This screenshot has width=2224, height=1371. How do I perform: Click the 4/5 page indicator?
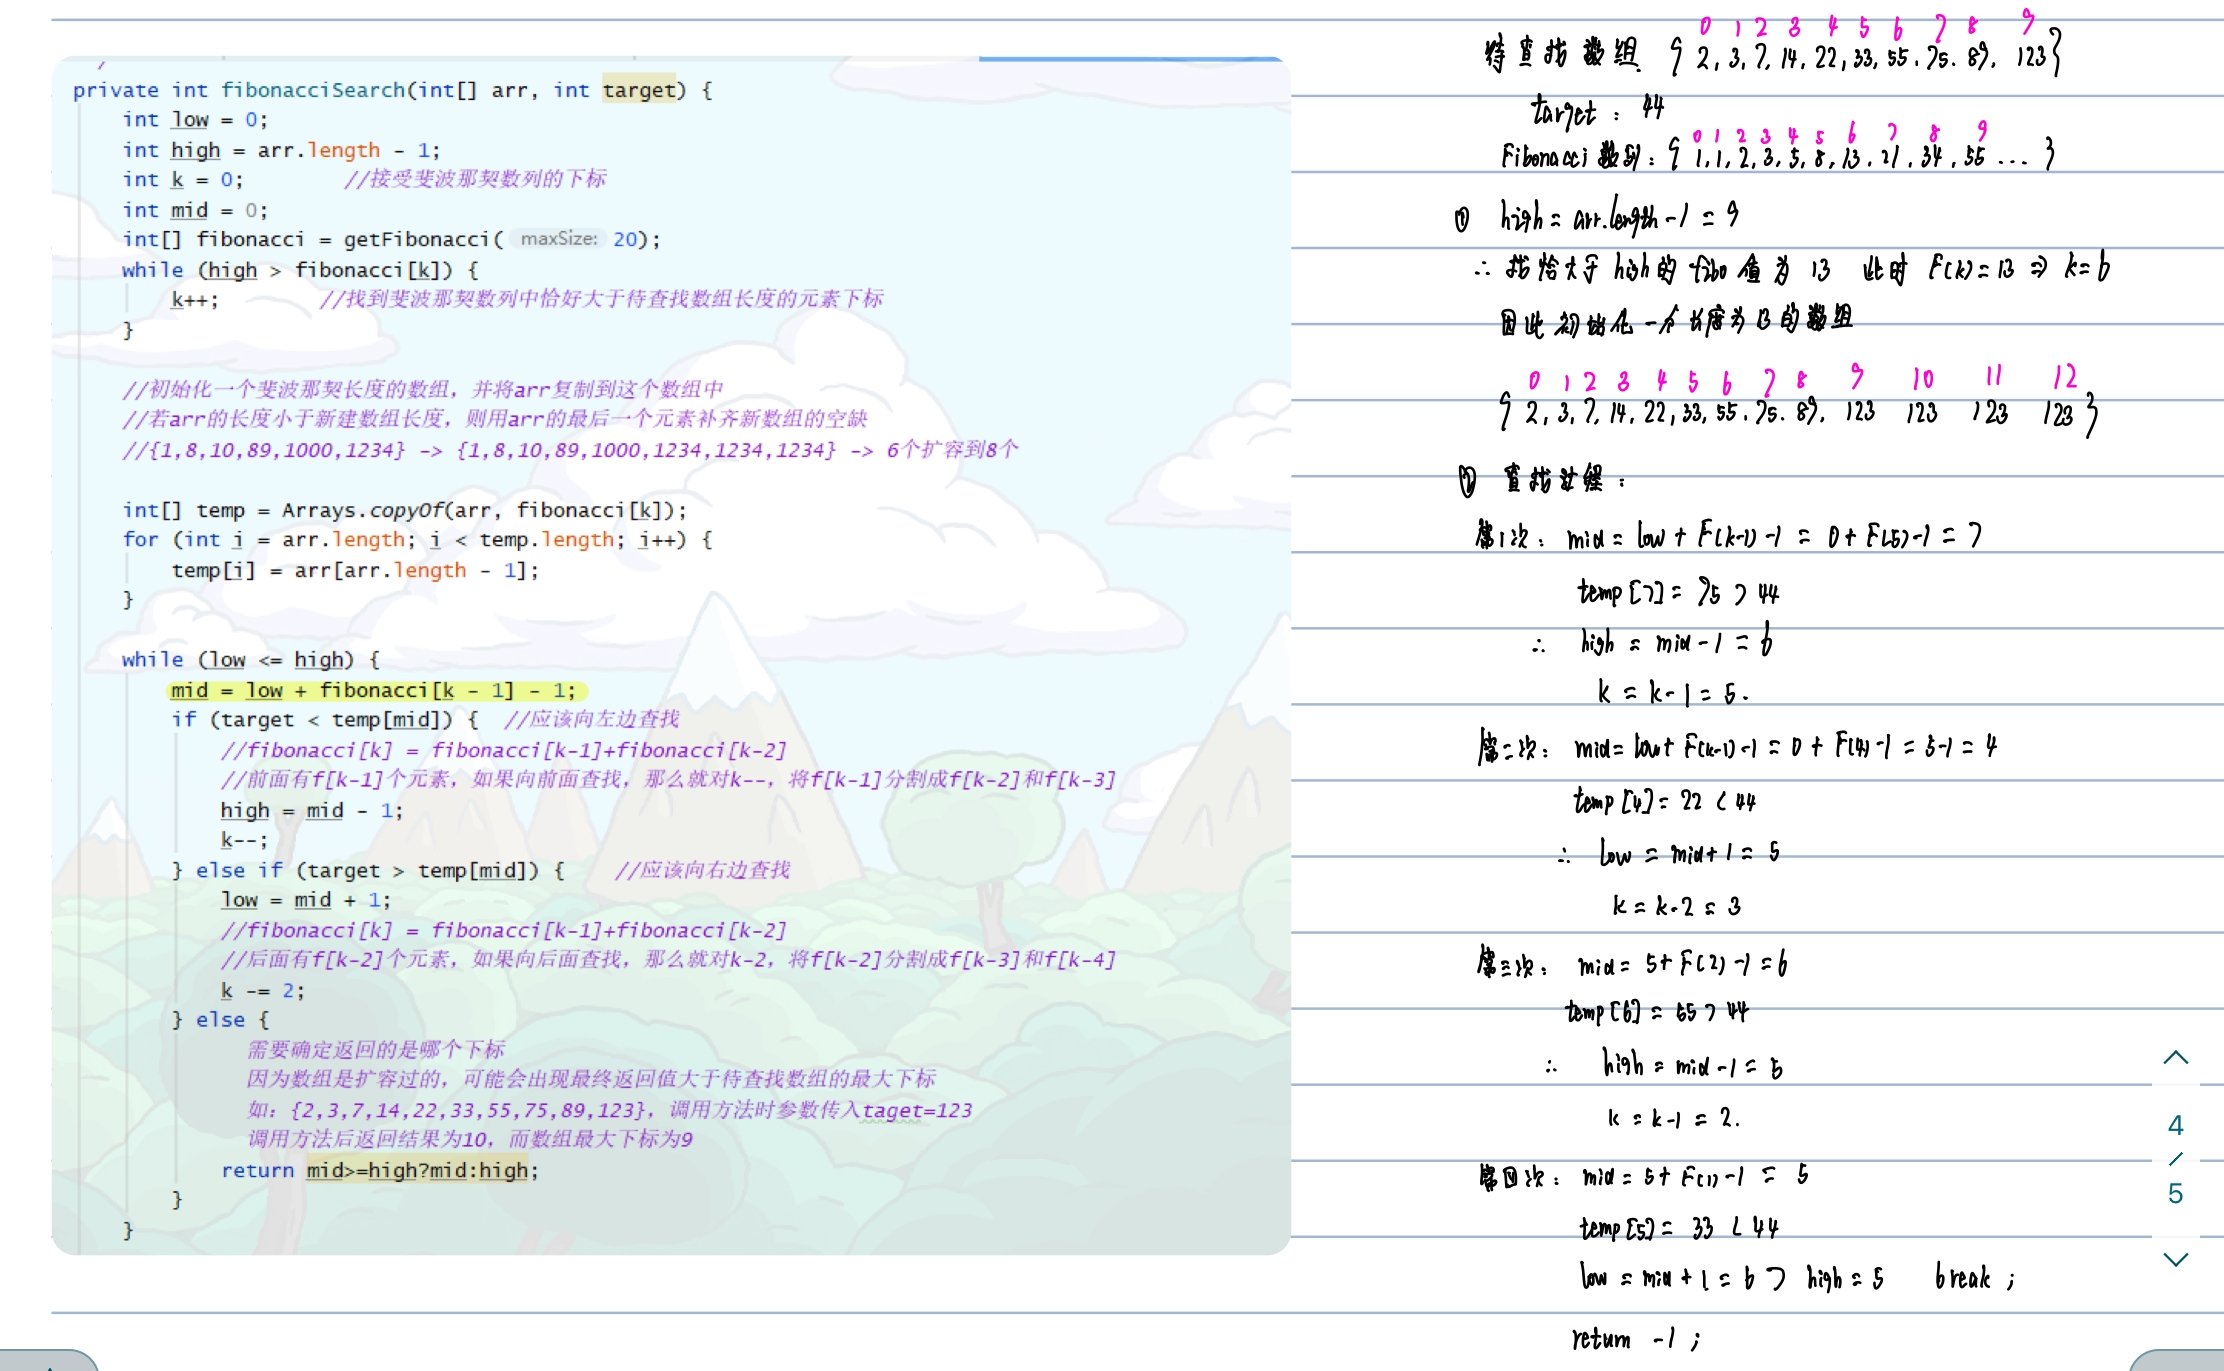point(2175,1159)
